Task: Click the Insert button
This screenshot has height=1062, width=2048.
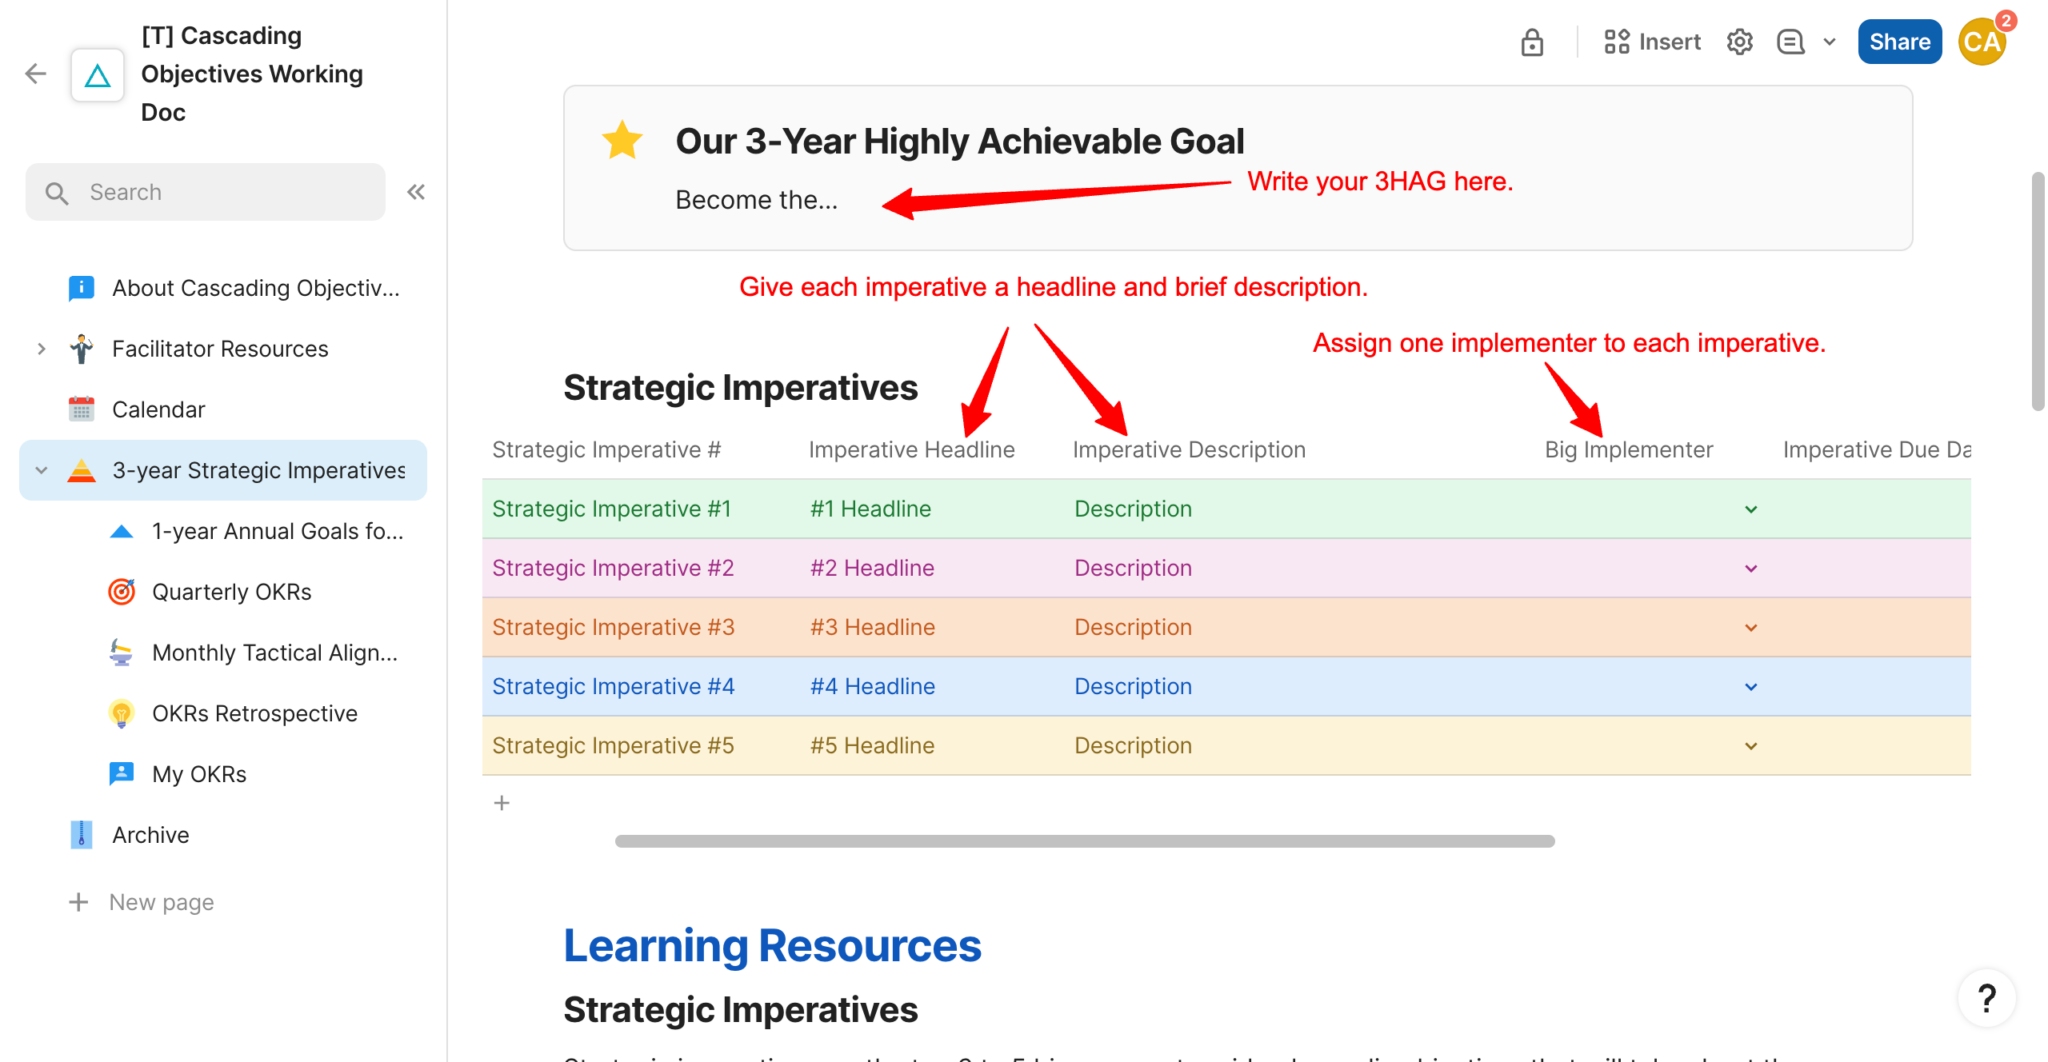Action: click(1652, 42)
